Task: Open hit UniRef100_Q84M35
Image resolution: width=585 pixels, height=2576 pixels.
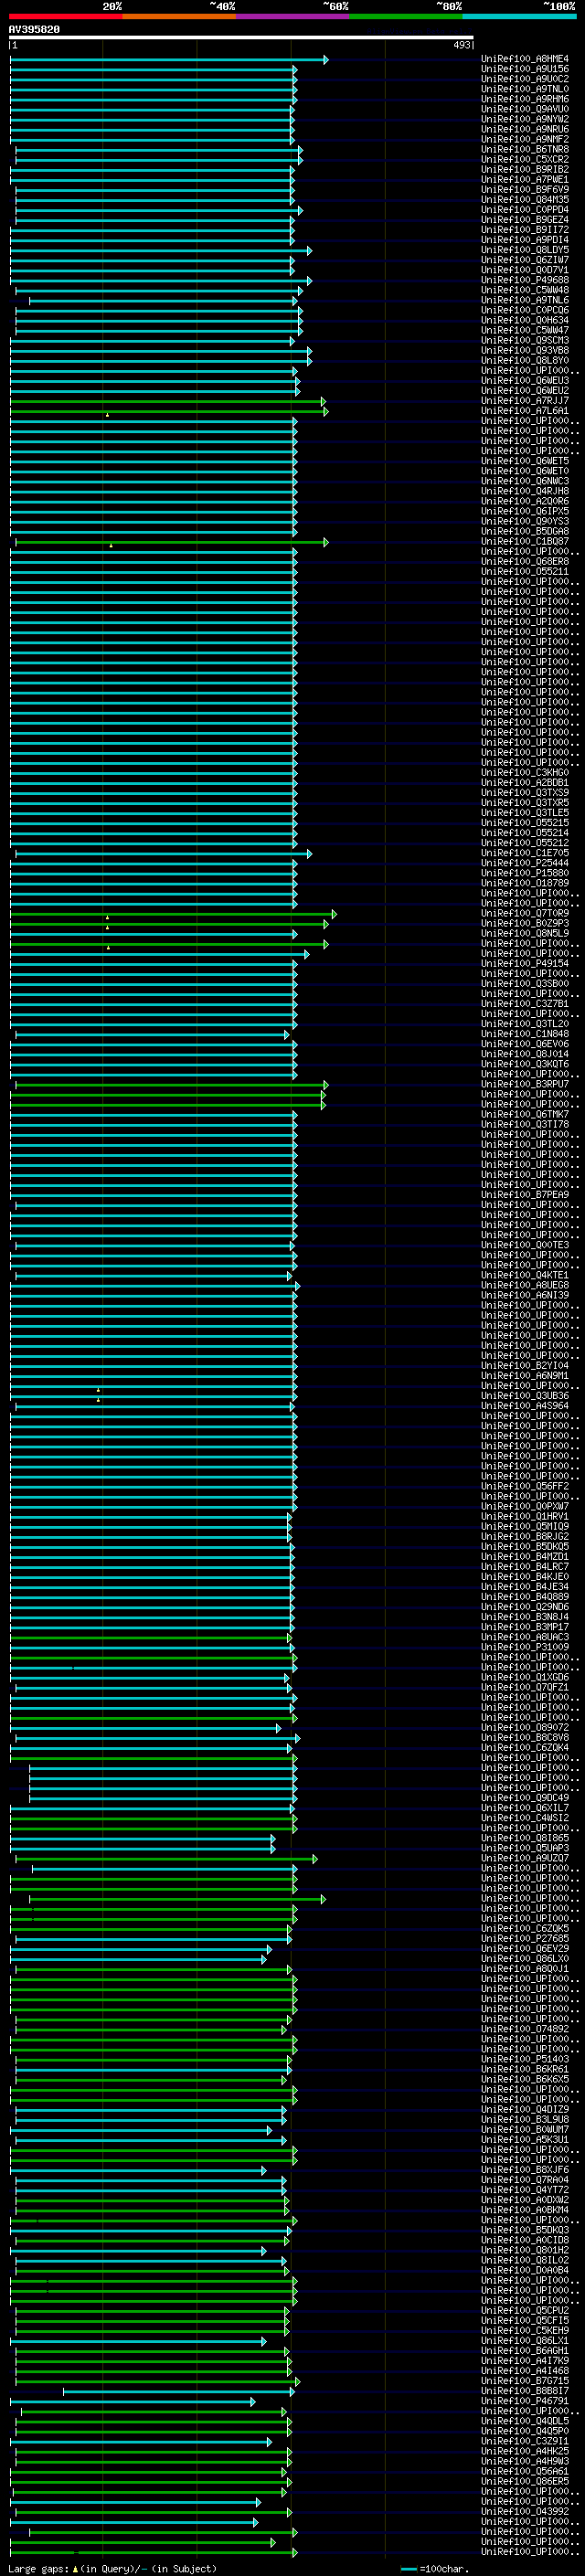Action: [x=525, y=199]
